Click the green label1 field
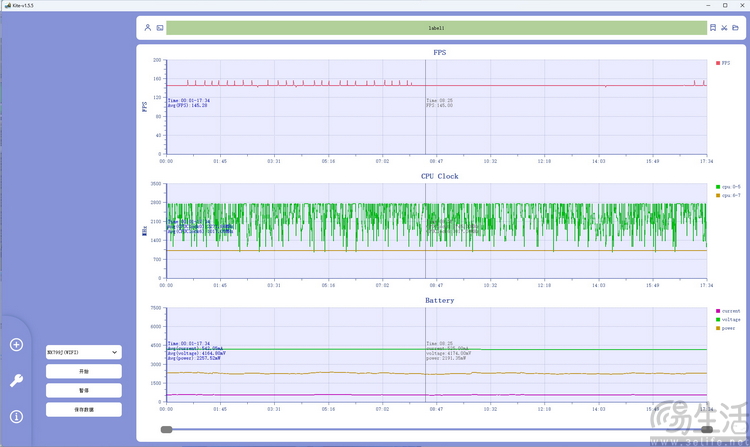Viewport: 750px width, 447px height. click(436, 28)
